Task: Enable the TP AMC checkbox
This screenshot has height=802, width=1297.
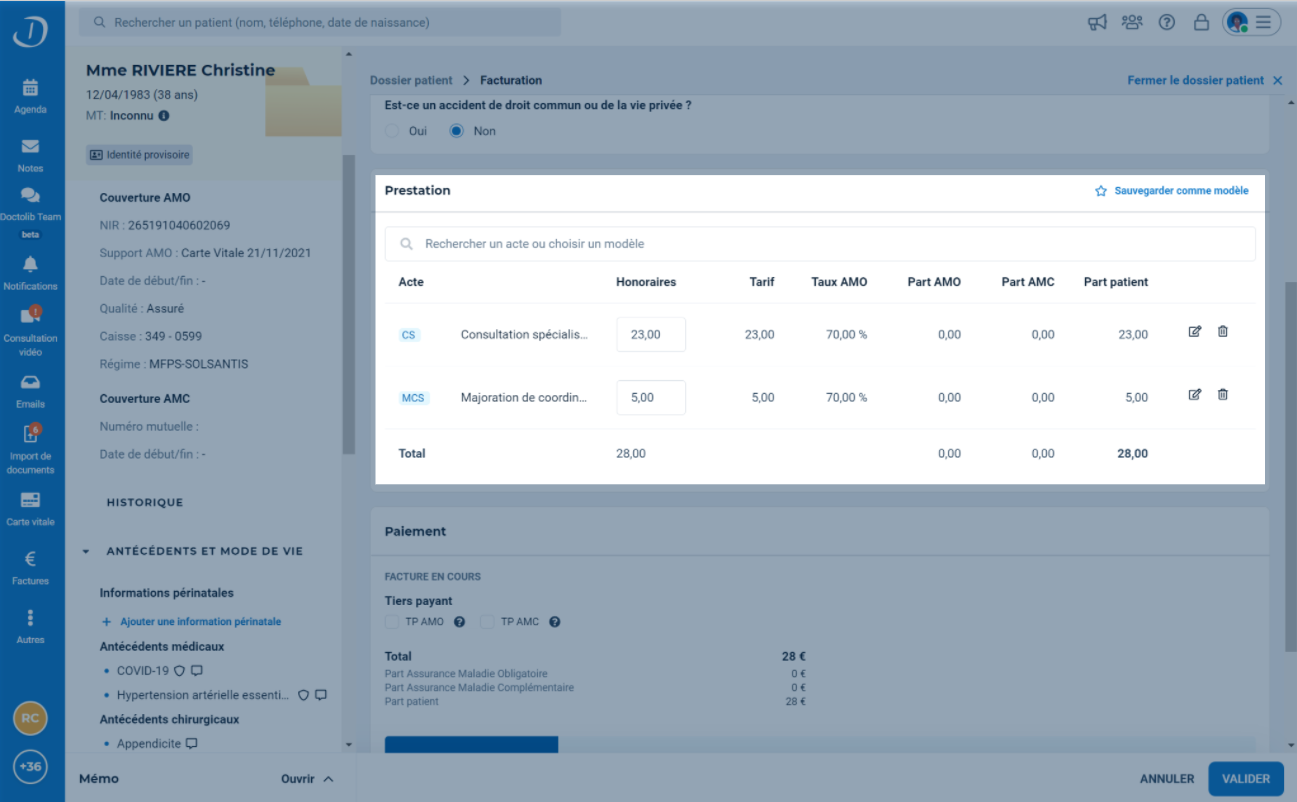Action: click(x=487, y=622)
